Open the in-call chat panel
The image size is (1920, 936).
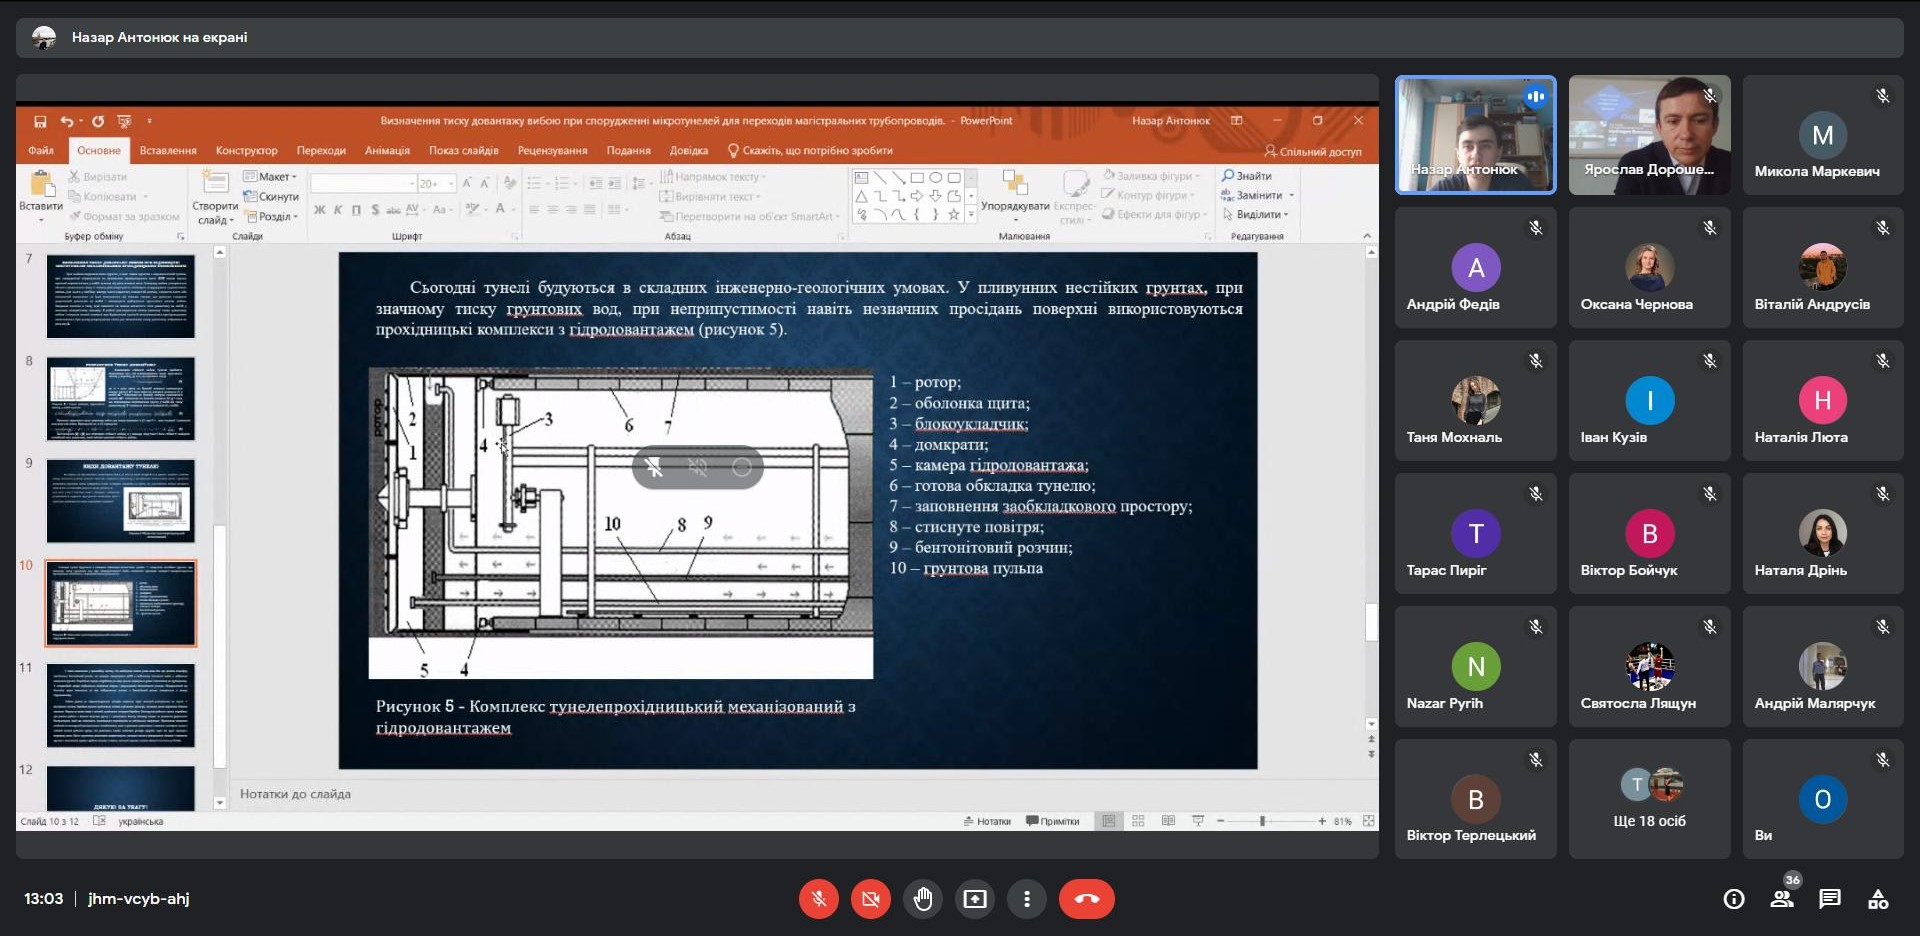tap(1830, 899)
